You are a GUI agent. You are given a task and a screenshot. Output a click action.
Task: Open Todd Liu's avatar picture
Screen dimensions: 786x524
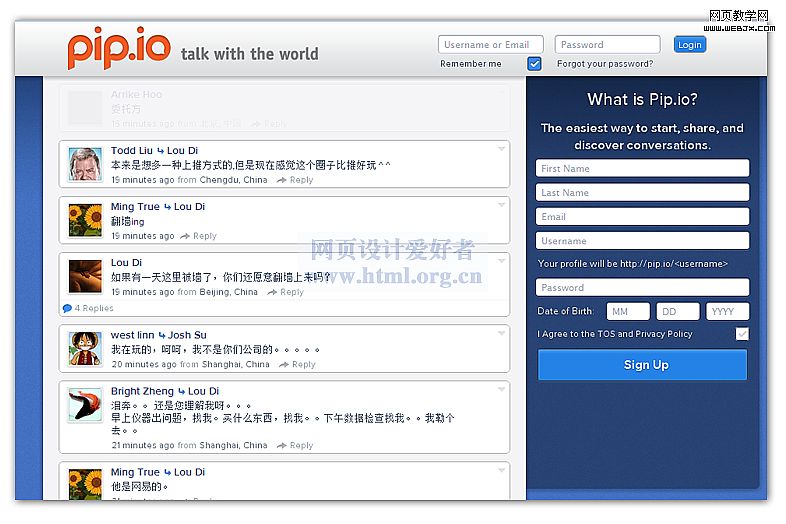coord(85,164)
